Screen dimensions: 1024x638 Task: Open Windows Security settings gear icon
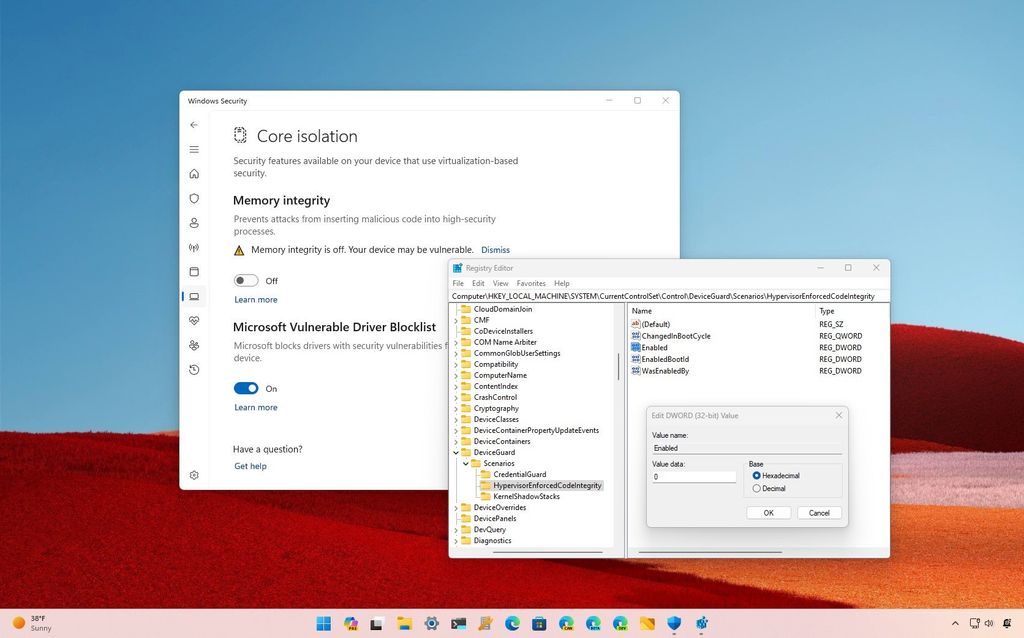click(x=194, y=476)
